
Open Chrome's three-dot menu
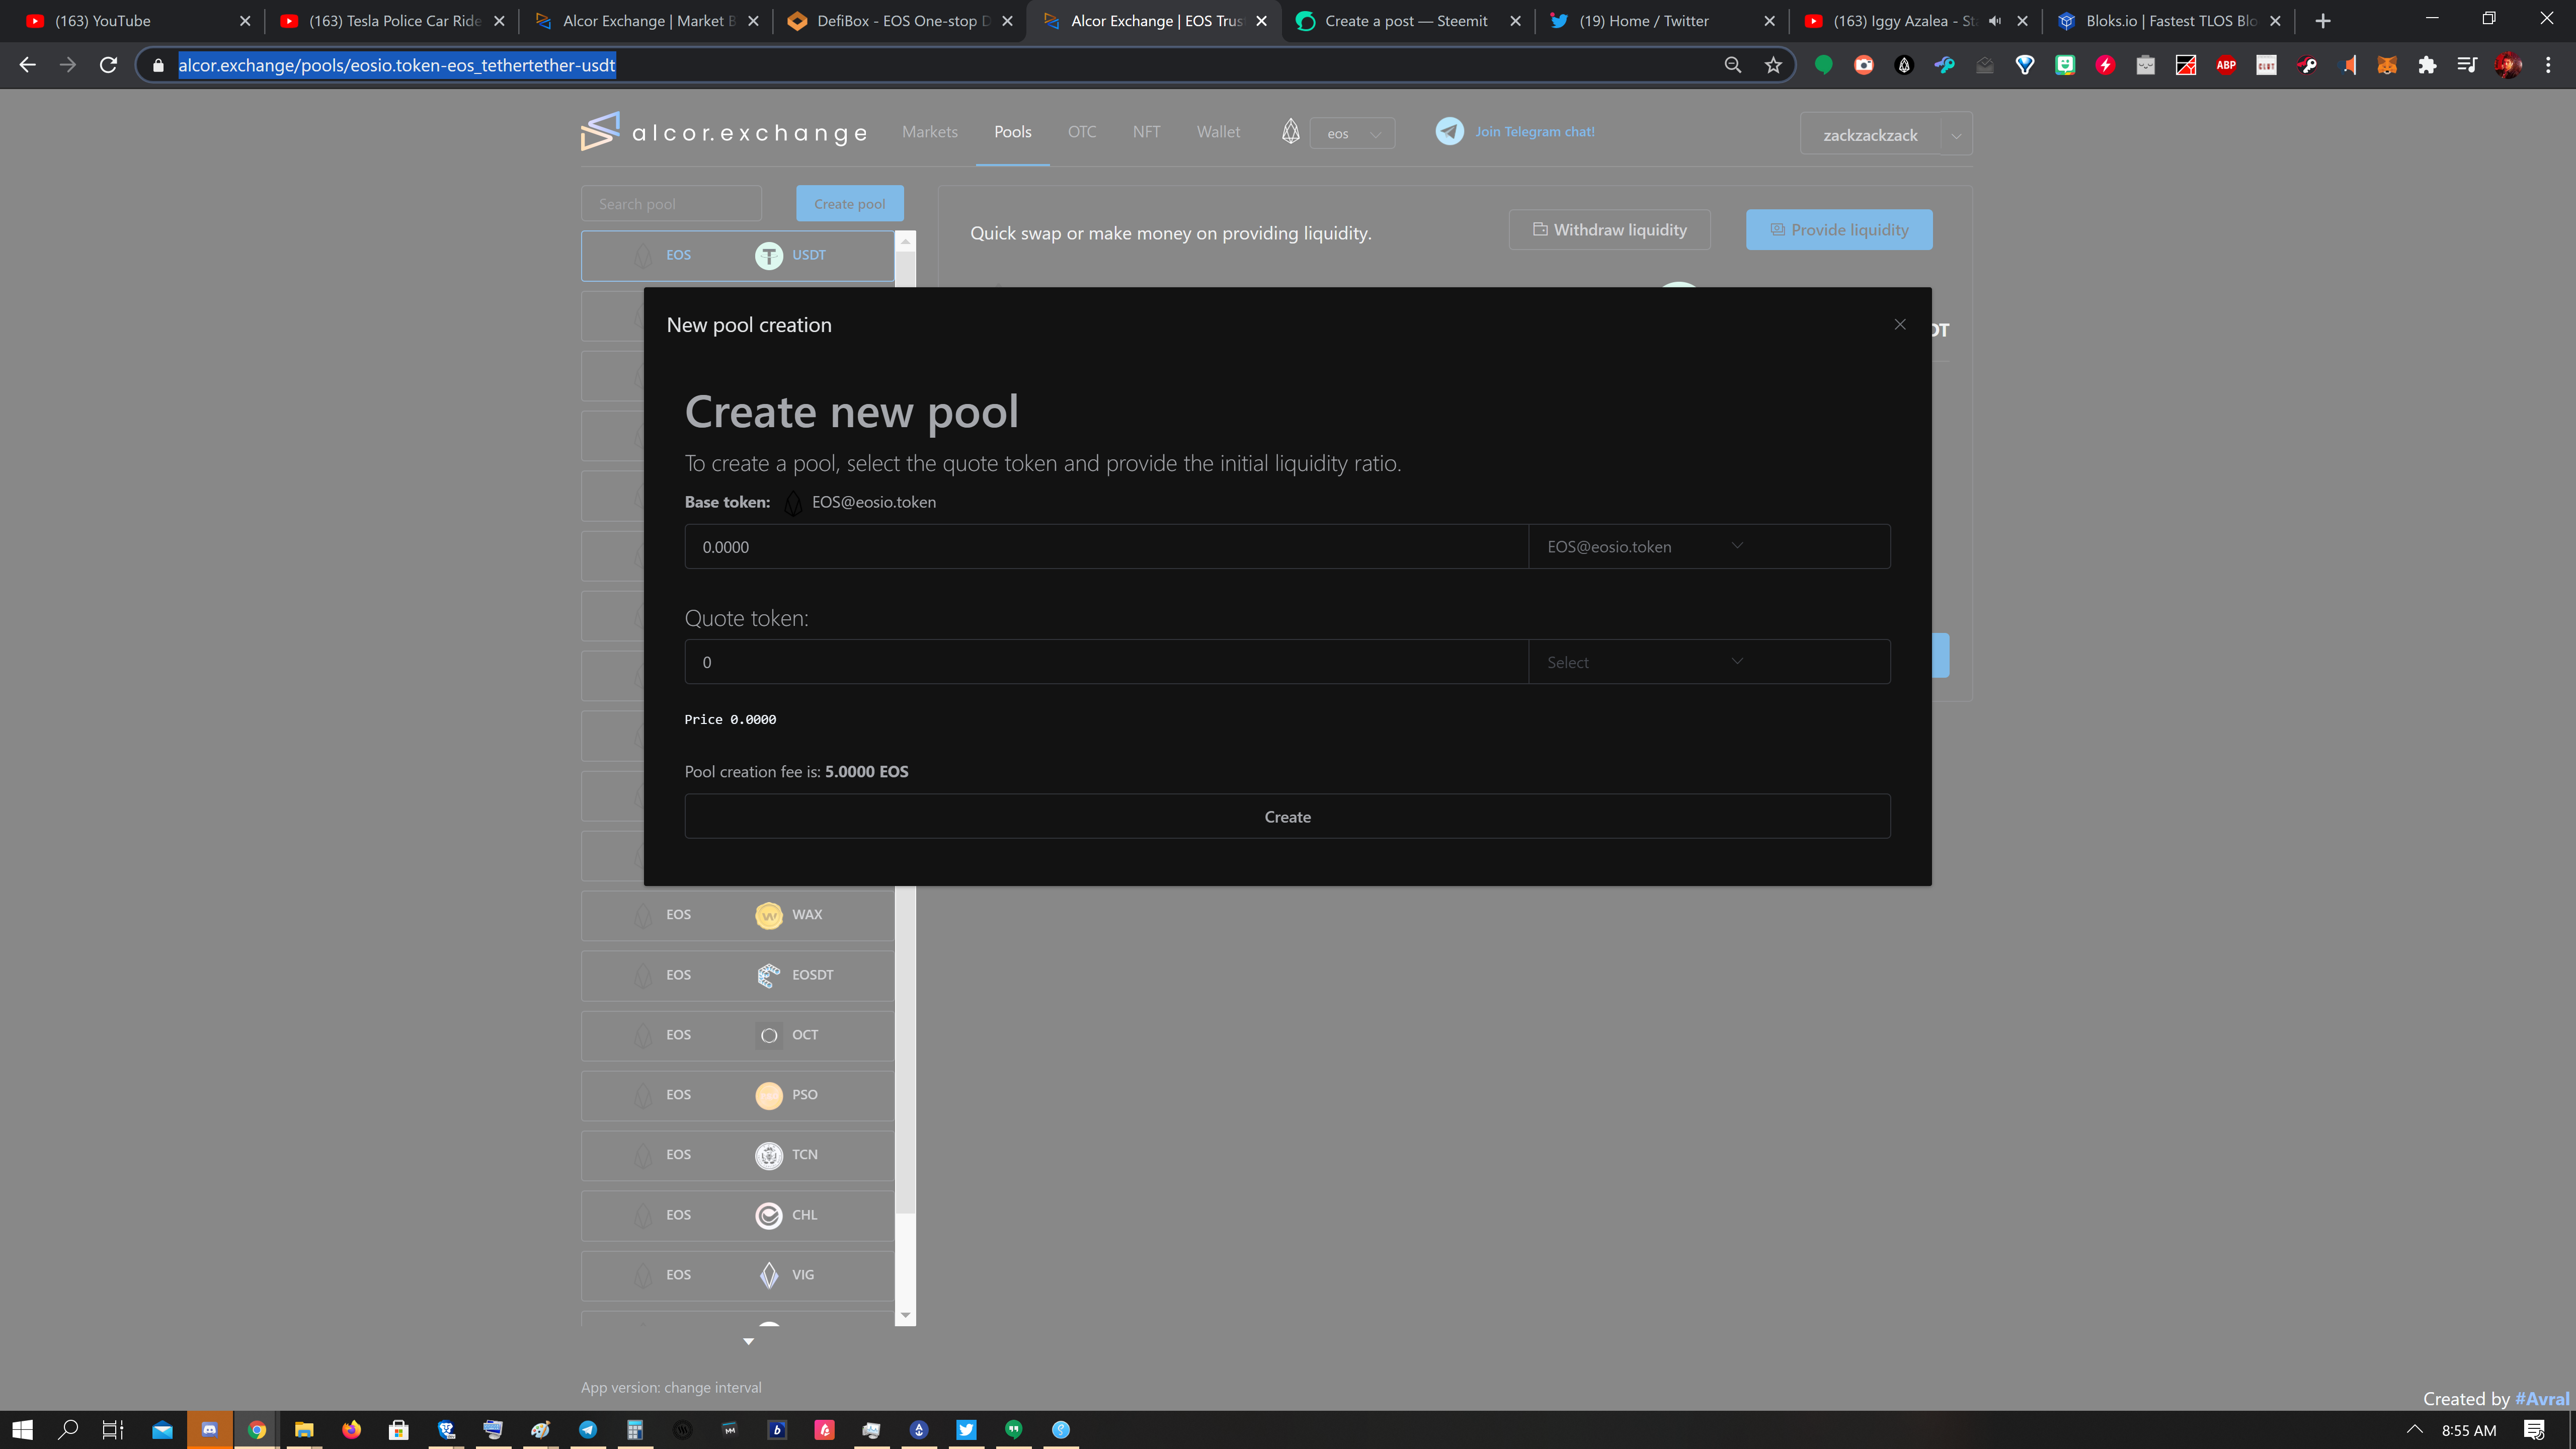pyautogui.click(x=2548, y=65)
